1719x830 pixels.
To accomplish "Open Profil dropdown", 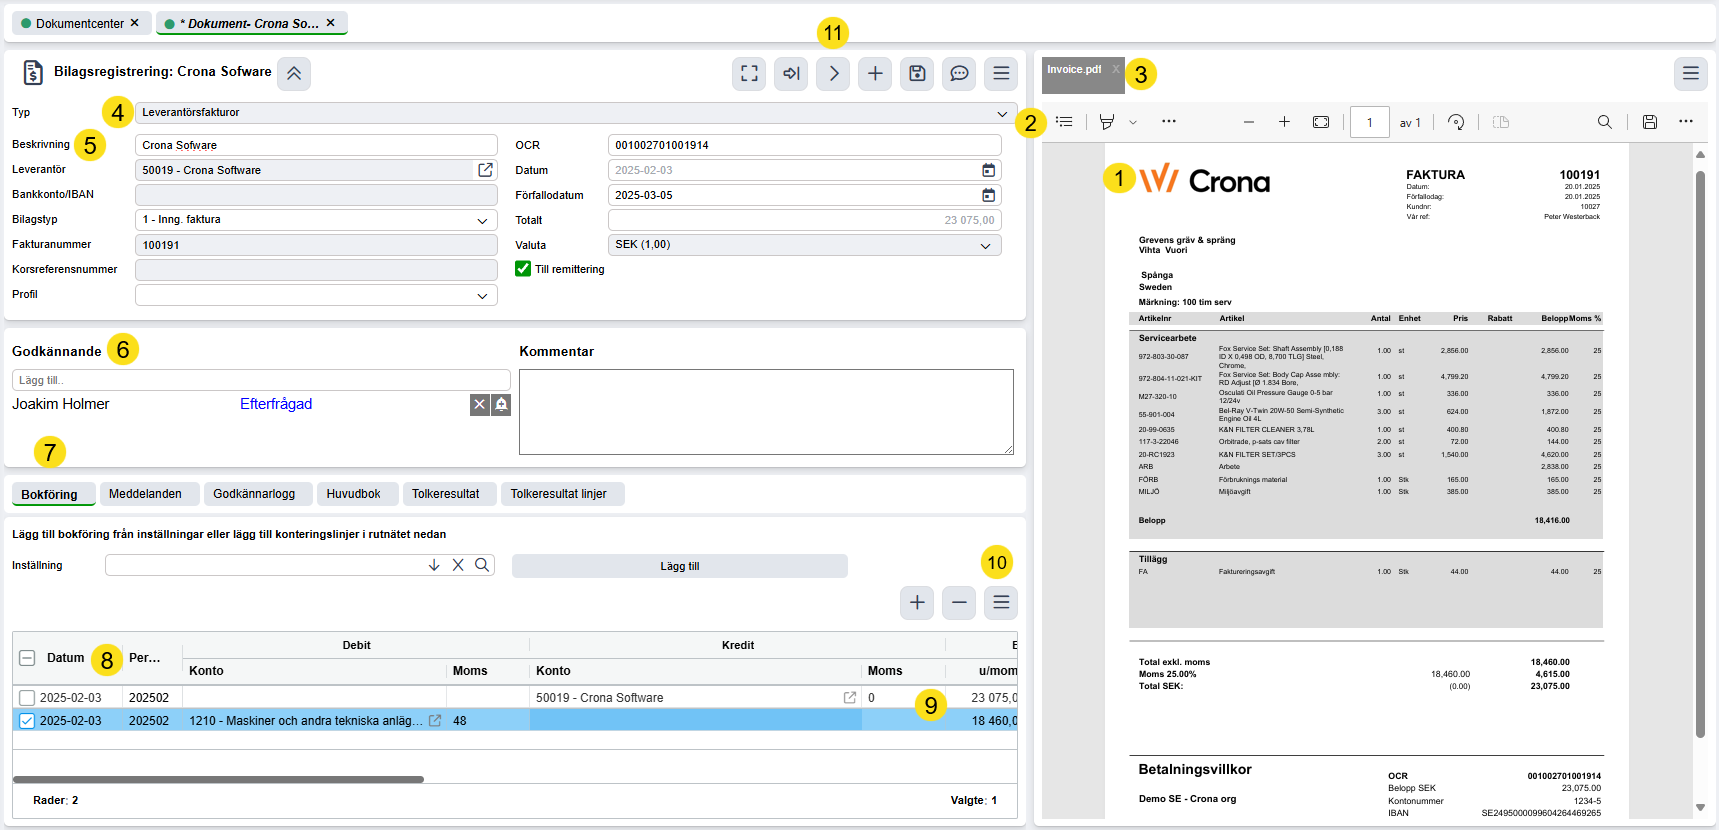I will pyautogui.click(x=316, y=295).
